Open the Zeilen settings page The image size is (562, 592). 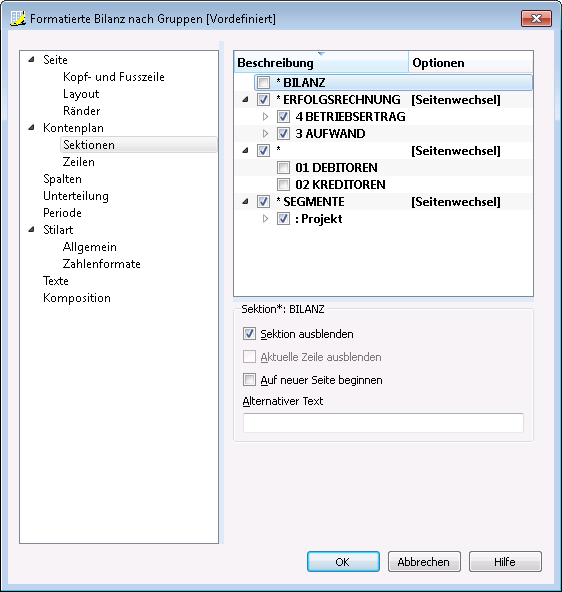[x=79, y=162]
